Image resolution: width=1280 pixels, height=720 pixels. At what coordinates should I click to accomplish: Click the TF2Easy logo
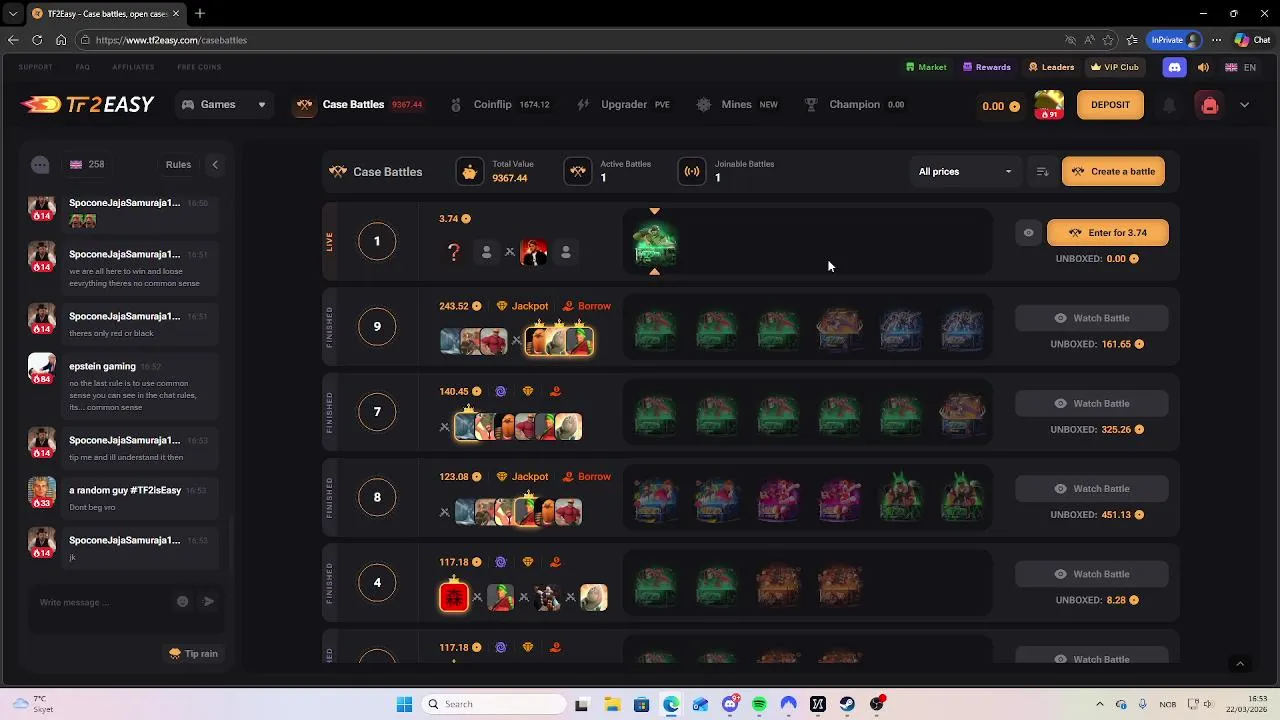coord(87,104)
